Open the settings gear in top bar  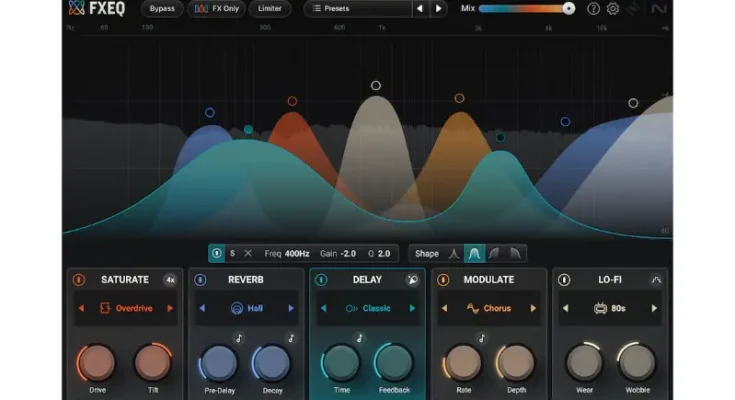[613, 9]
